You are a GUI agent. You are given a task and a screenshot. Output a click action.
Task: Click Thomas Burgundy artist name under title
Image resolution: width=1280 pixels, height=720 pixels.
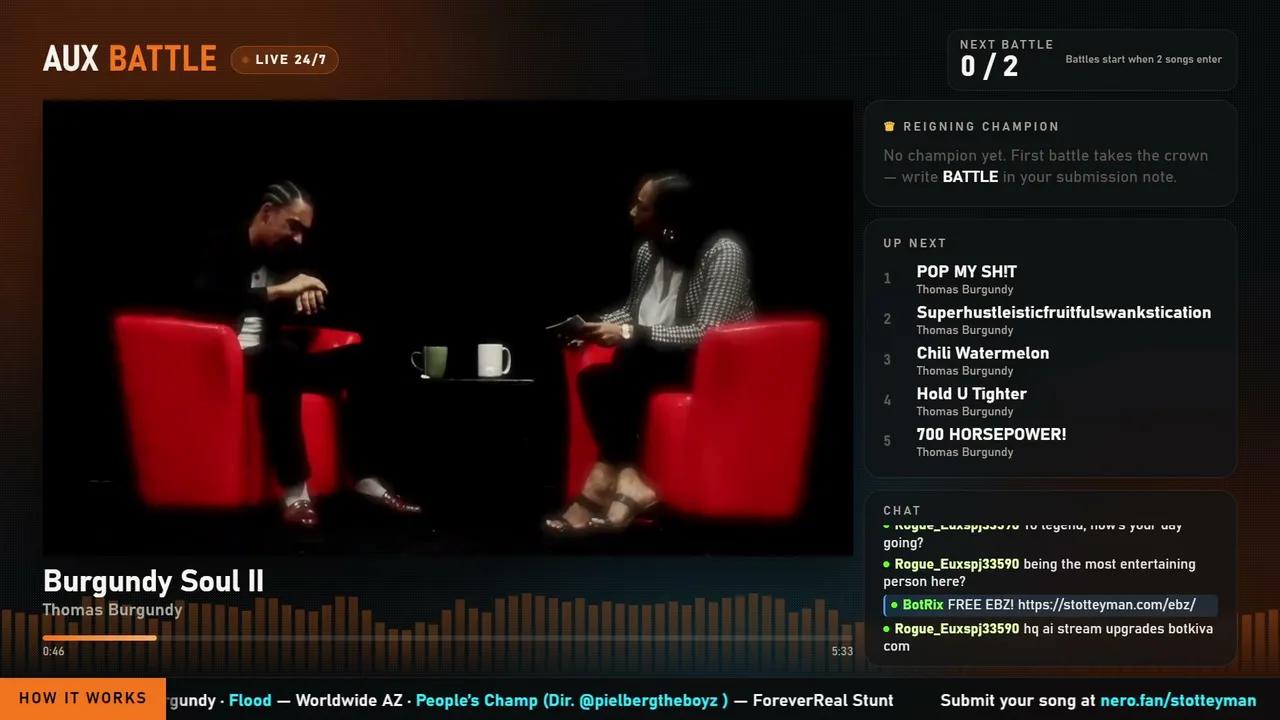(112, 609)
